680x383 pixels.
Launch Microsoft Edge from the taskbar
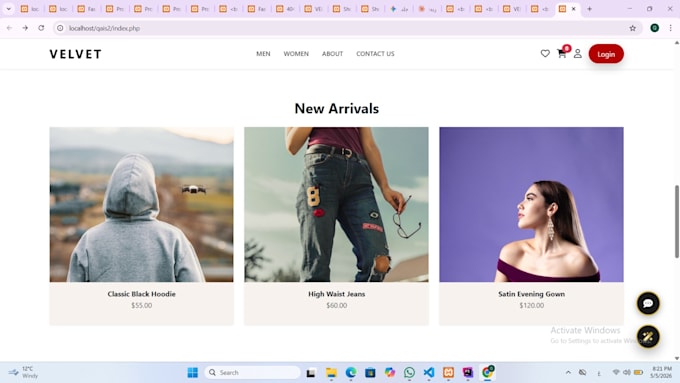pos(351,373)
